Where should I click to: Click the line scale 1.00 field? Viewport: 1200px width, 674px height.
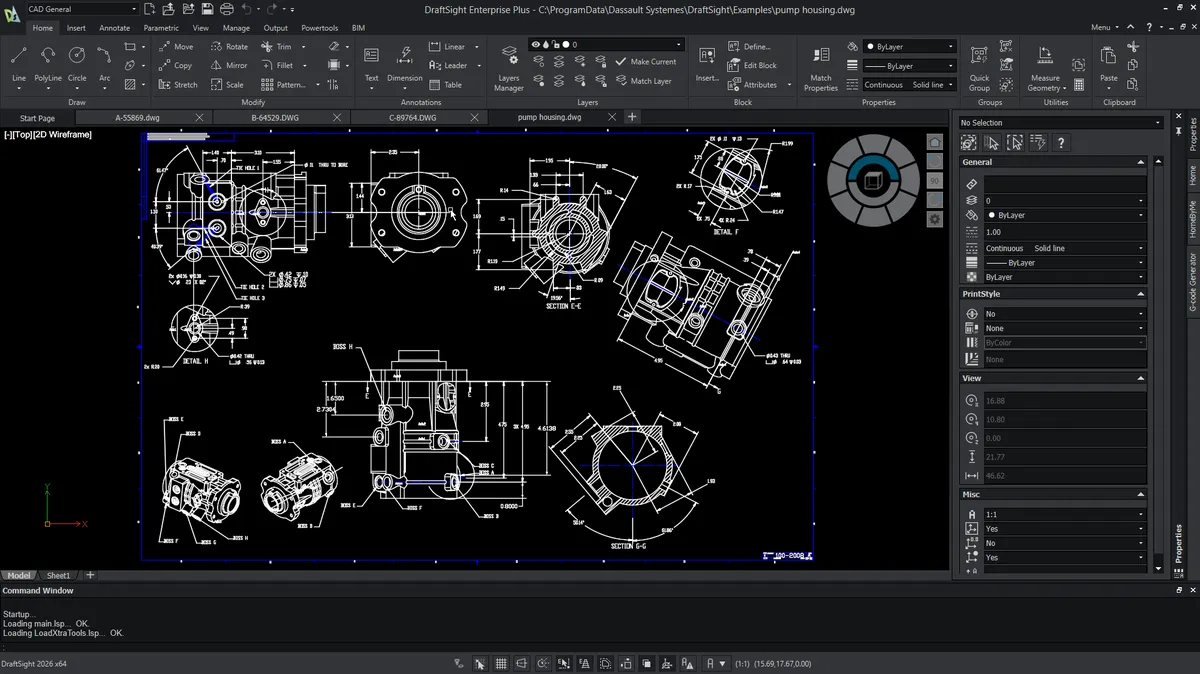[1065, 232]
